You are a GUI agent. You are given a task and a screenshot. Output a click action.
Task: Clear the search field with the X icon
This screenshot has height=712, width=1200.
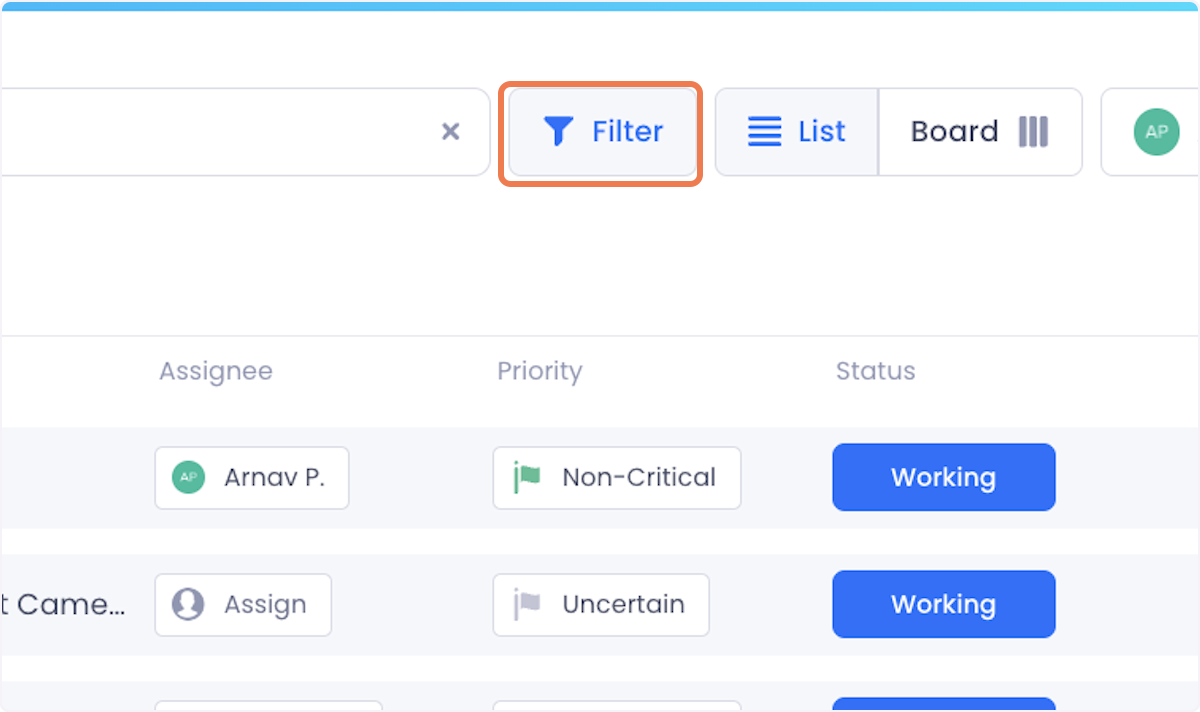[x=451, y=132]
